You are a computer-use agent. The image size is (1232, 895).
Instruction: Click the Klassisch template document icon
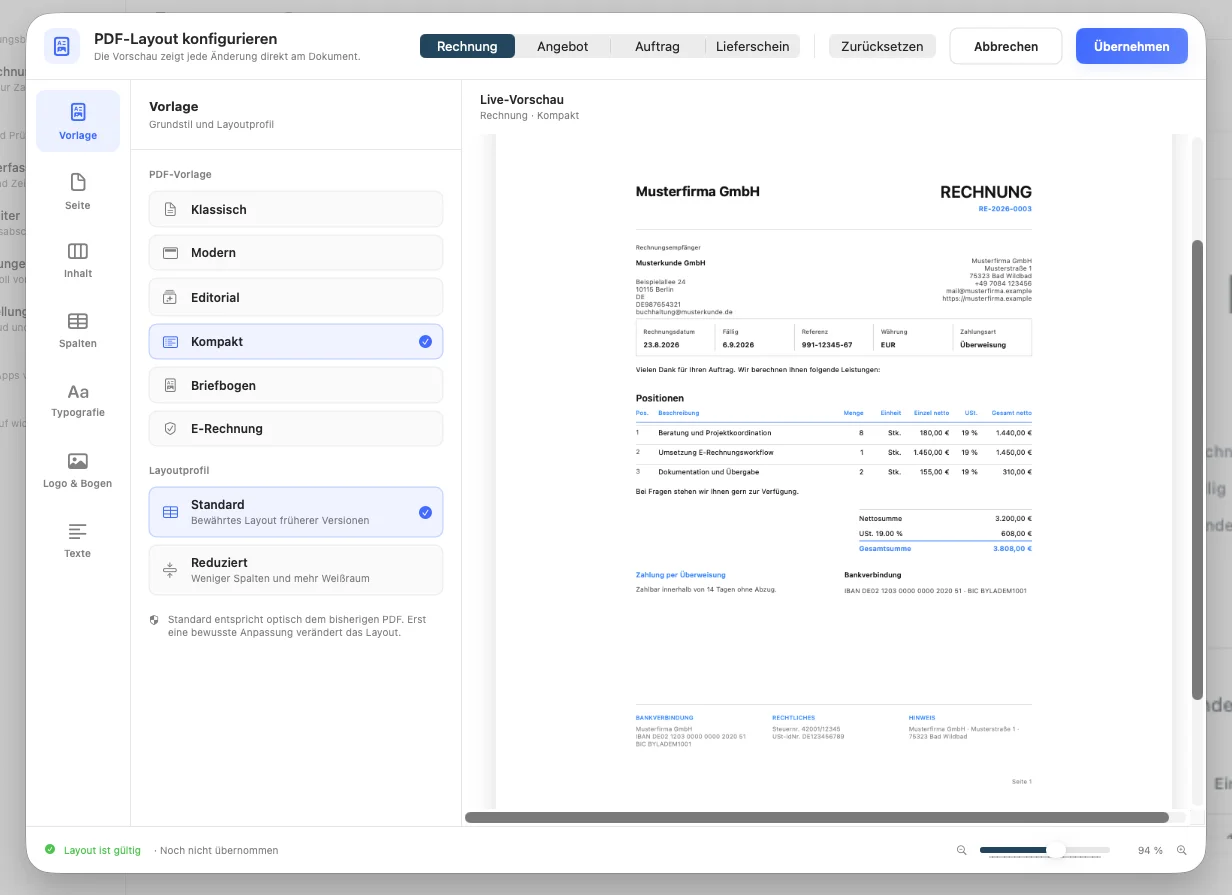tap(170, 210)
